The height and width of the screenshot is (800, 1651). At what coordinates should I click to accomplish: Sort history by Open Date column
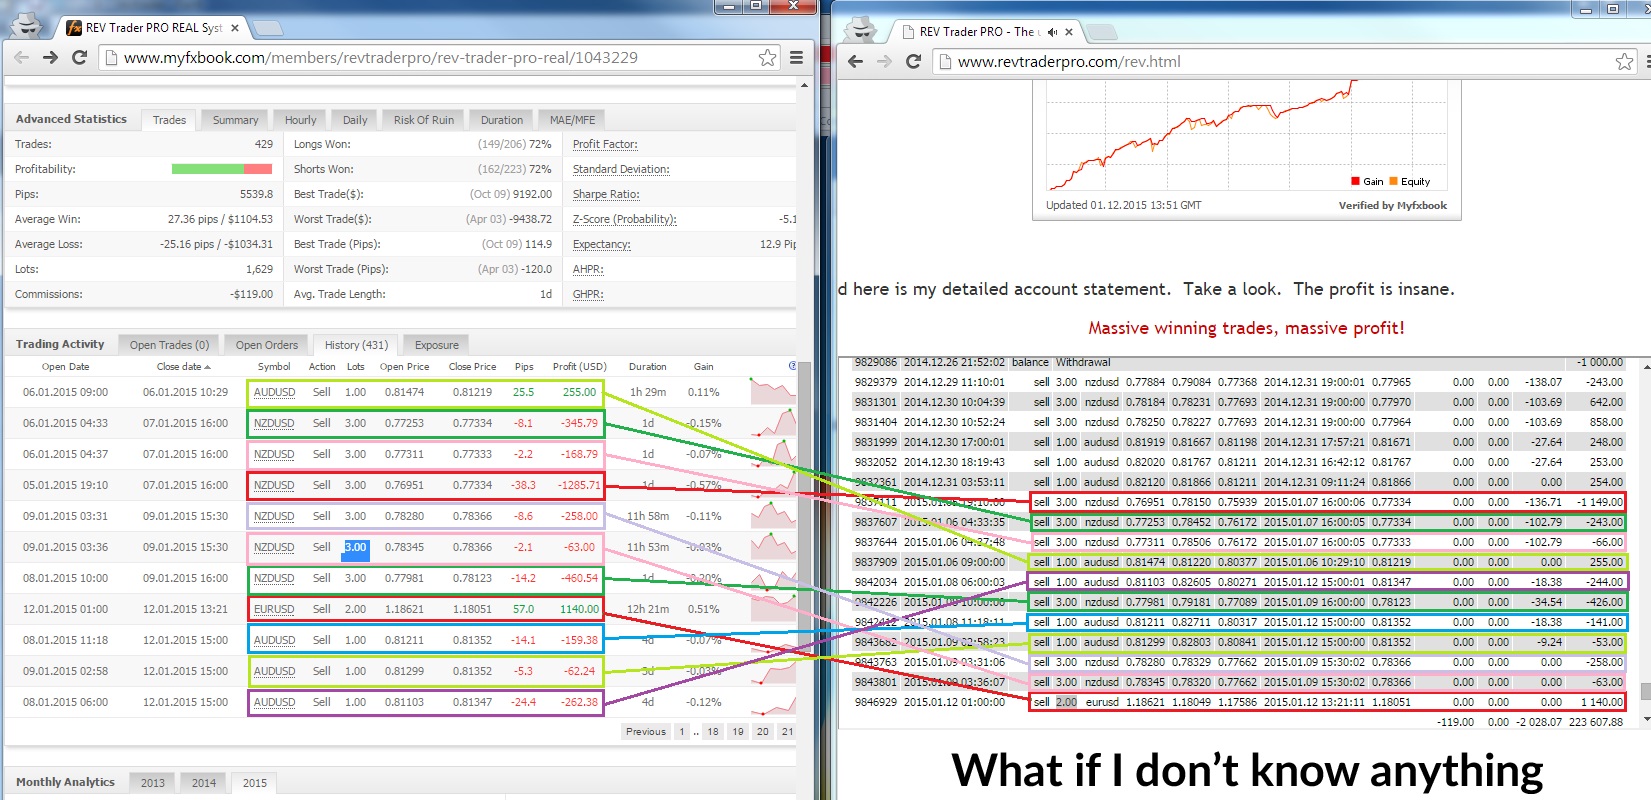[x=66, y=367]
